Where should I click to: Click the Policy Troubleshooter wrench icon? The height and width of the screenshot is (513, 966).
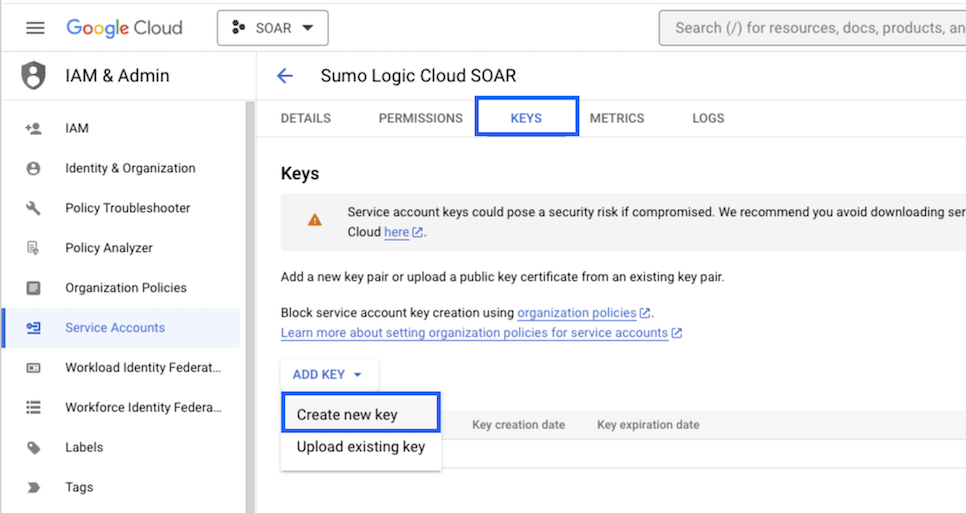point(34,208)
